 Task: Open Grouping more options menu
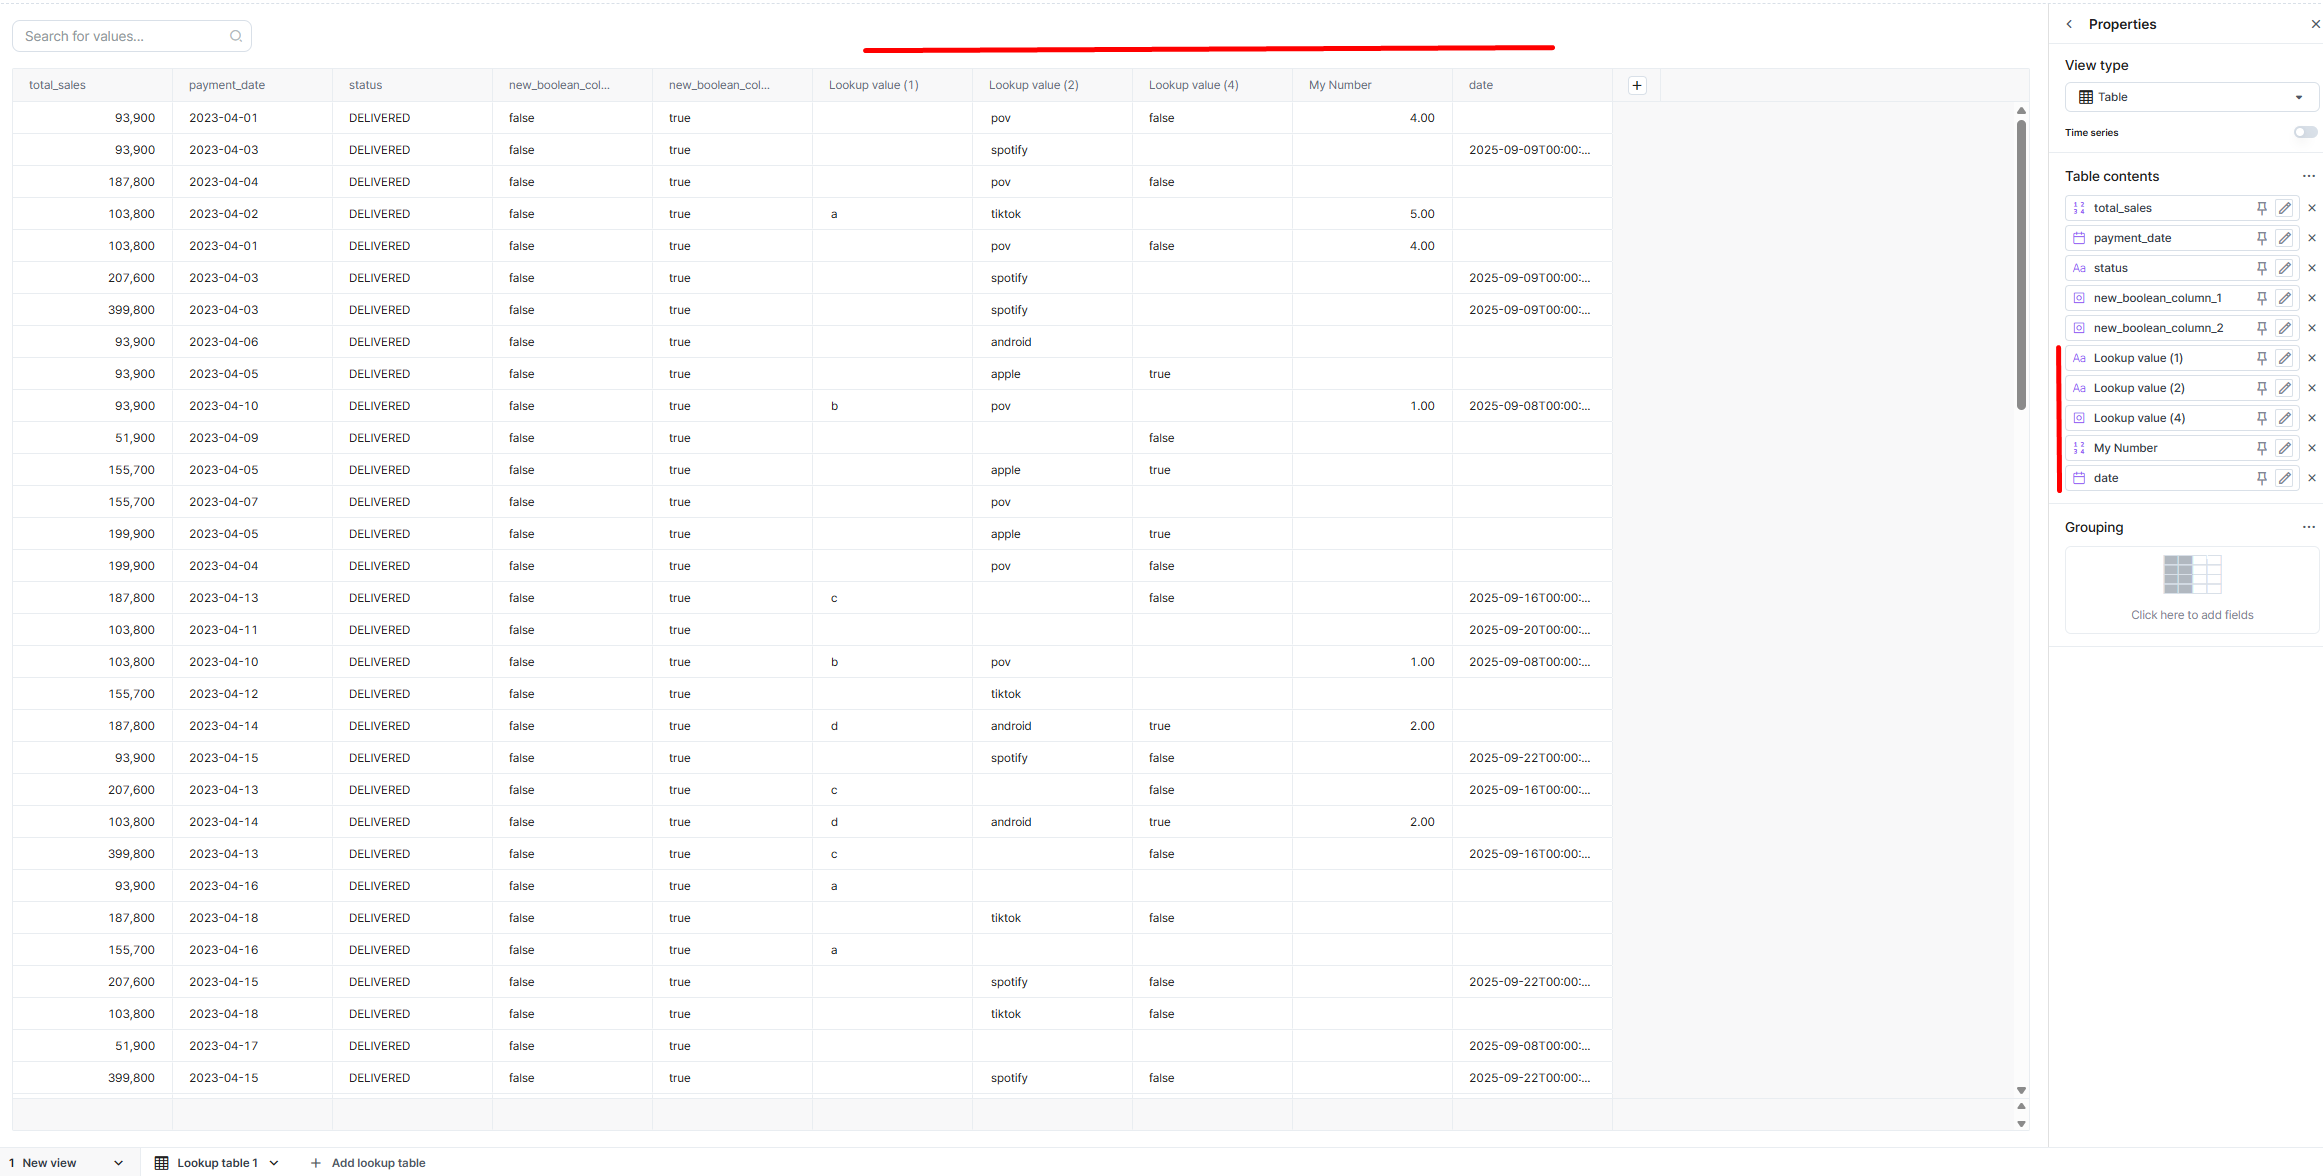[2308, 527]
